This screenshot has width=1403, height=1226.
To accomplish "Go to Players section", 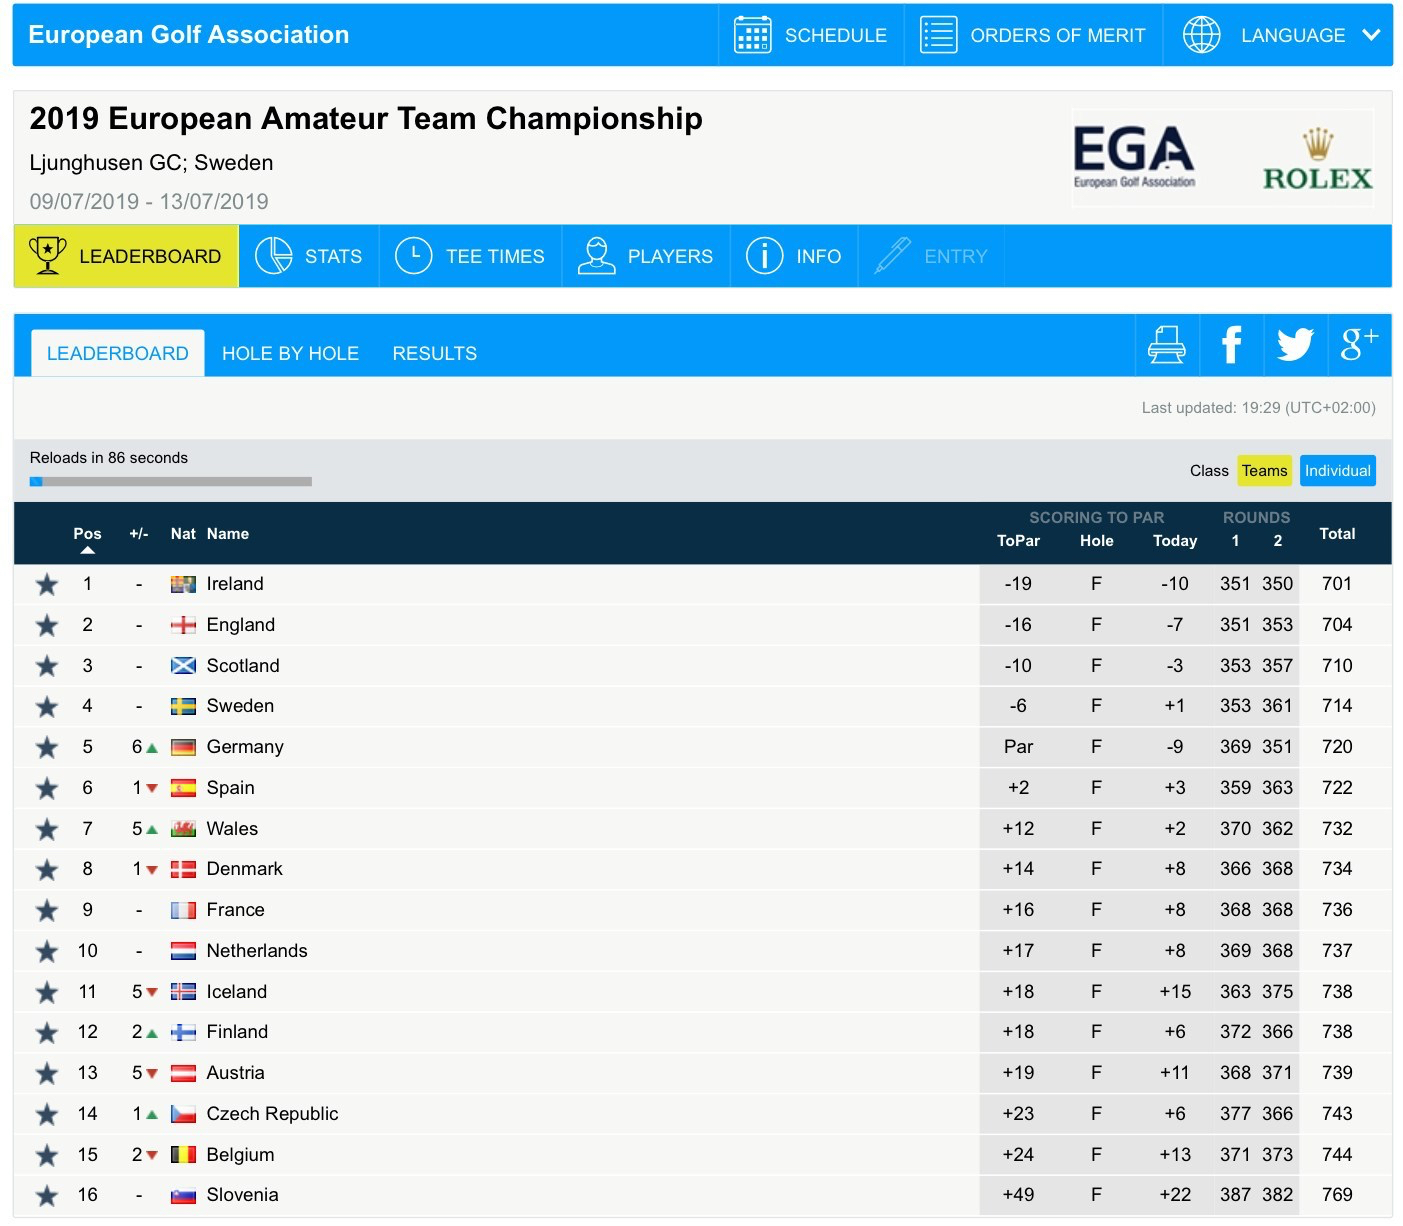I will 646,256.
